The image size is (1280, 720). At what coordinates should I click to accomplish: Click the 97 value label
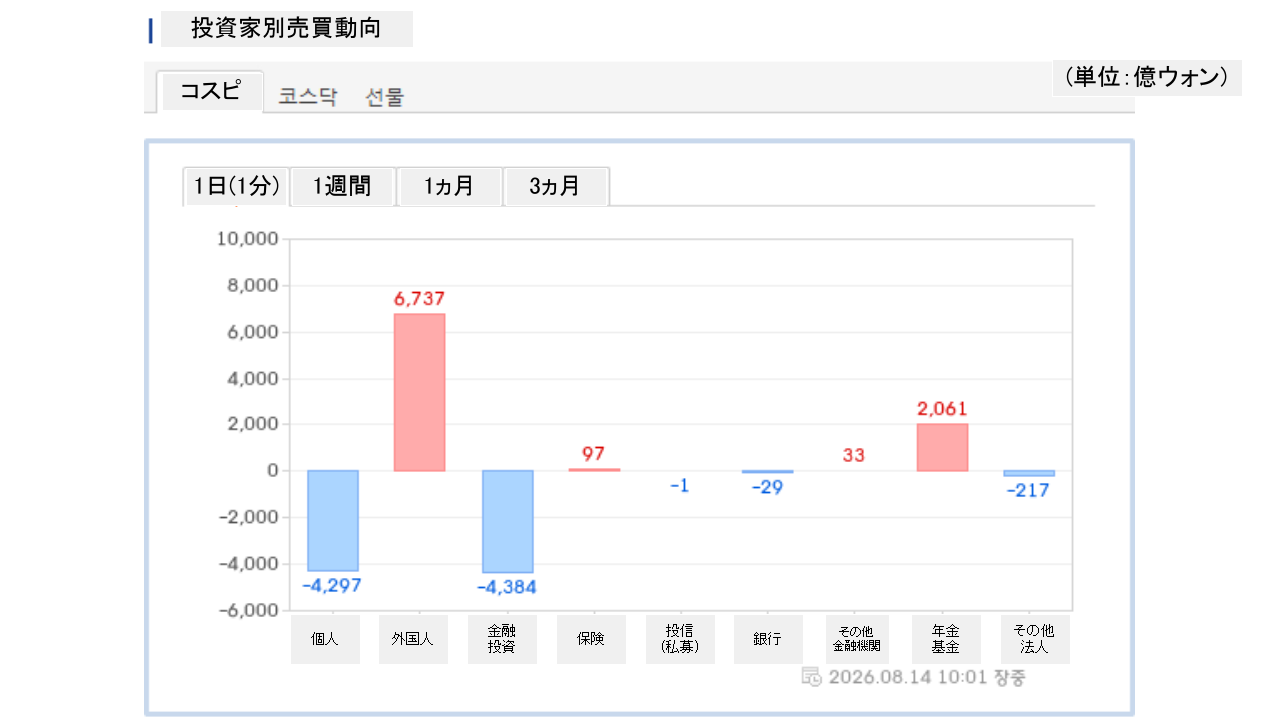point(594,454)
